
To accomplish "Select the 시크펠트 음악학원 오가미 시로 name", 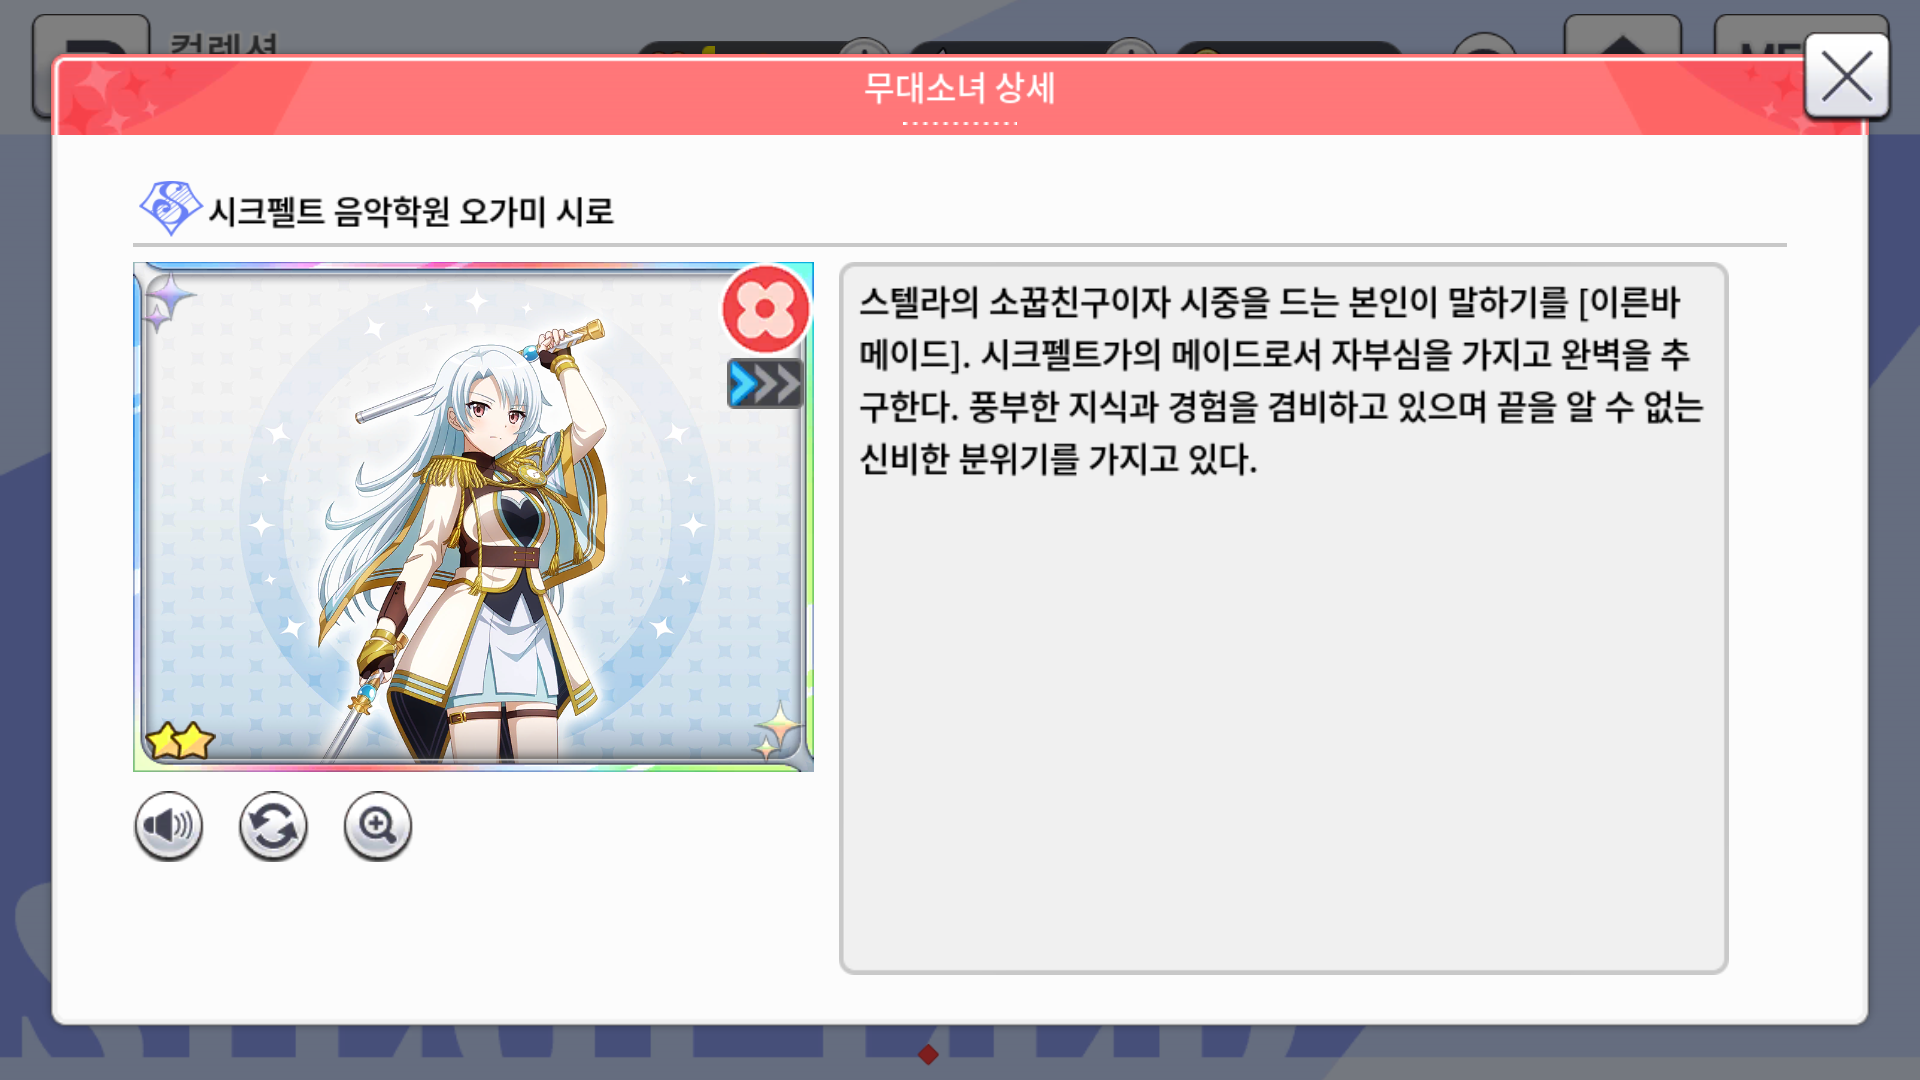I will tap(411, 211).
